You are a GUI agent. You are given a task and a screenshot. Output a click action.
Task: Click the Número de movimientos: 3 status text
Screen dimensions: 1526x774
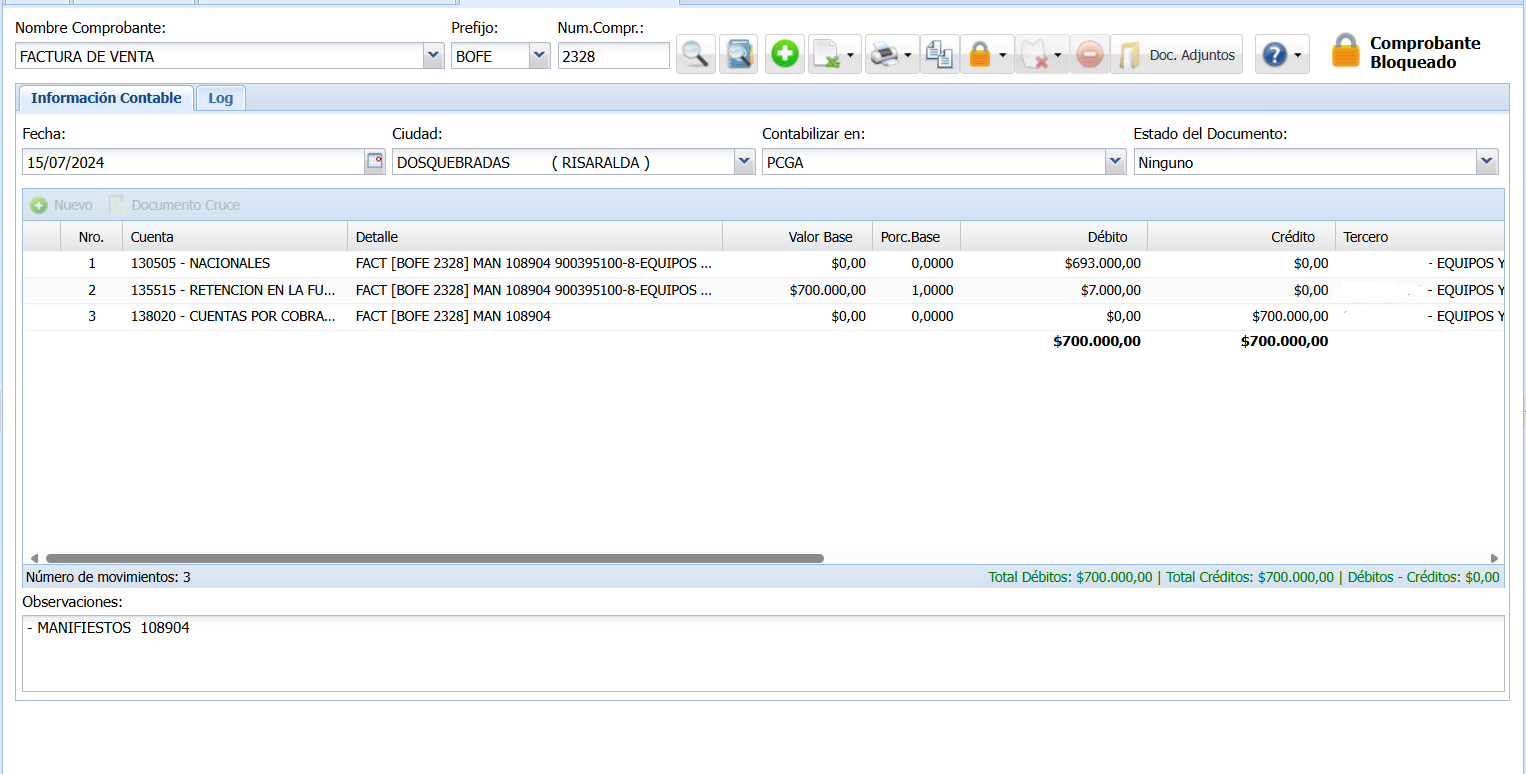108,577
